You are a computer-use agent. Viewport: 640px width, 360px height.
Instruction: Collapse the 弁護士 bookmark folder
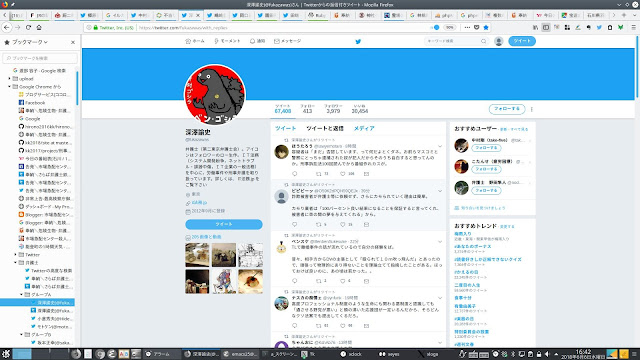click(x=16, y=262)
